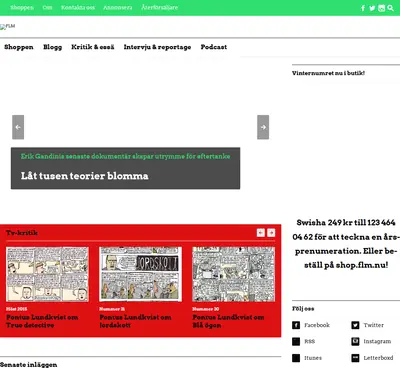400x368 pixels.
Task: Go to the next slide in the main slider
Action: 263,127
